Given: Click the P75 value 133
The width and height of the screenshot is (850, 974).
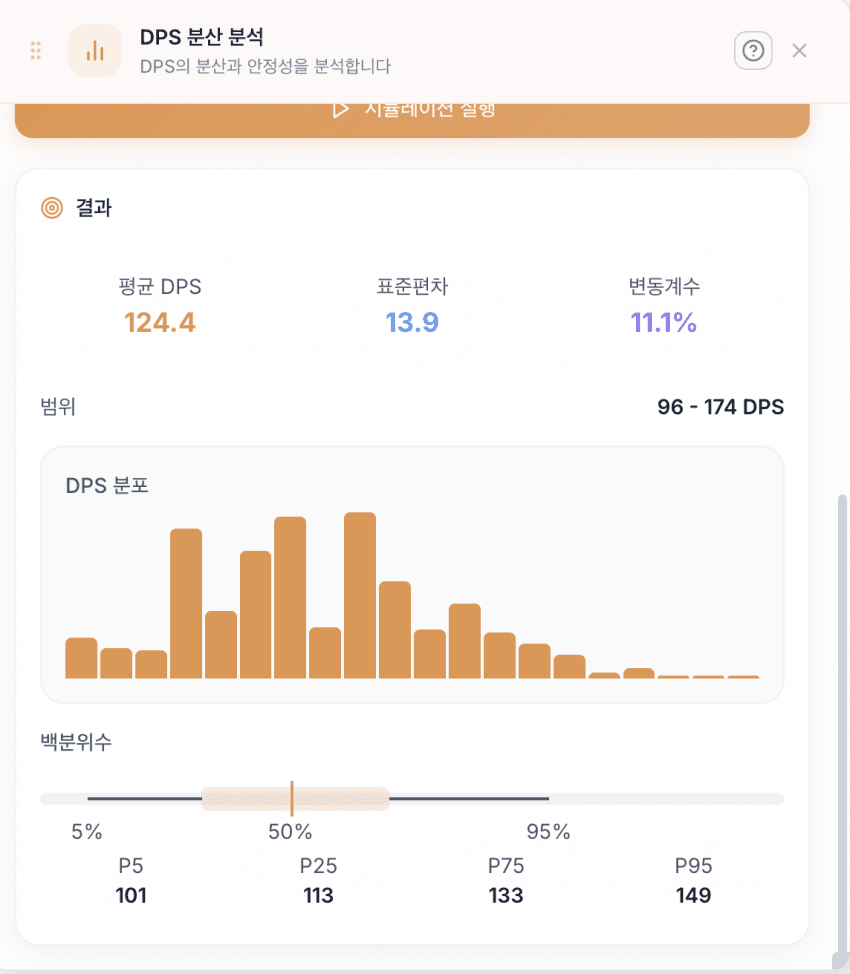Looking at the screenshot, I should point(506,895).
